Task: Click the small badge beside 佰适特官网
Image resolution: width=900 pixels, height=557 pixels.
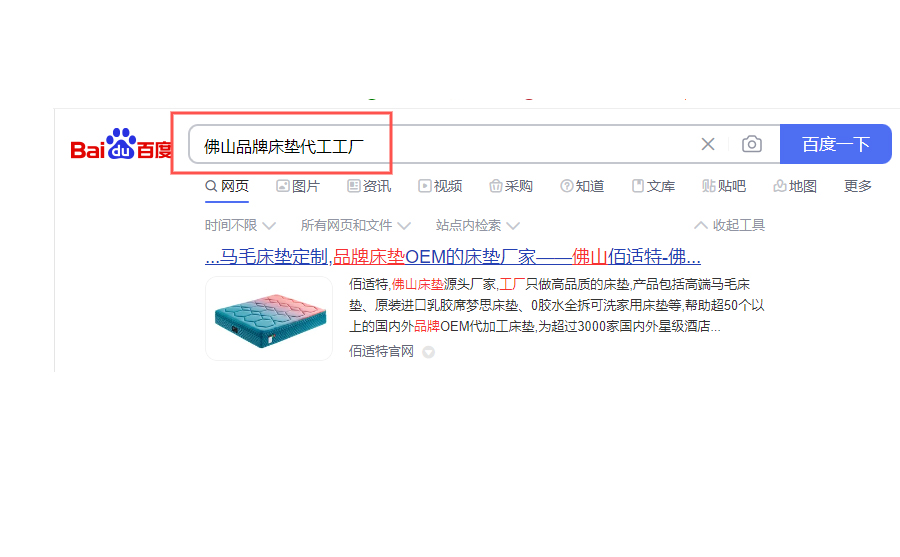Action: [428, 352]
